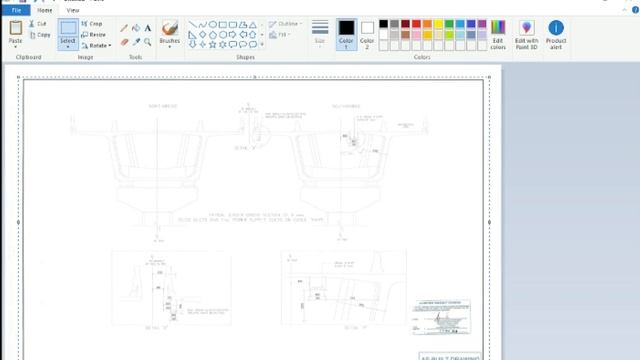Choose the Curve shape
The image size is (640, 360).
202,25
